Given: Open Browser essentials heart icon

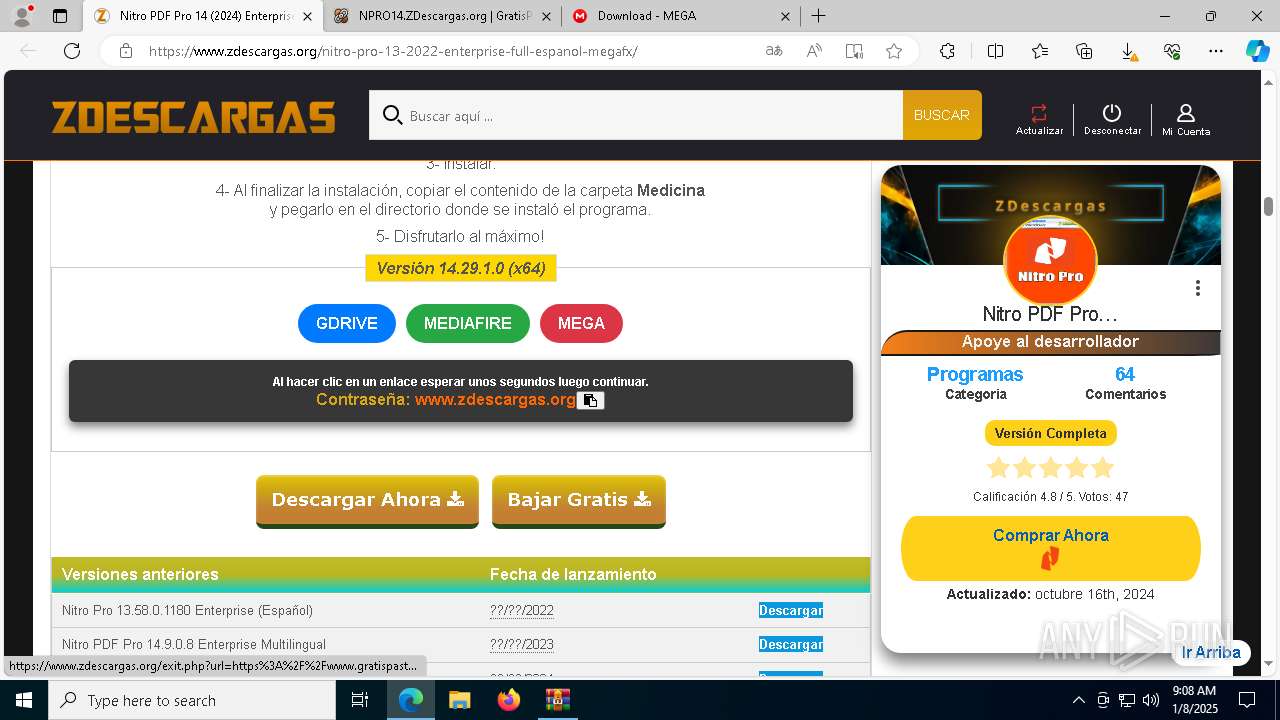Looking at the screenshot, I should coord(1172,51).
